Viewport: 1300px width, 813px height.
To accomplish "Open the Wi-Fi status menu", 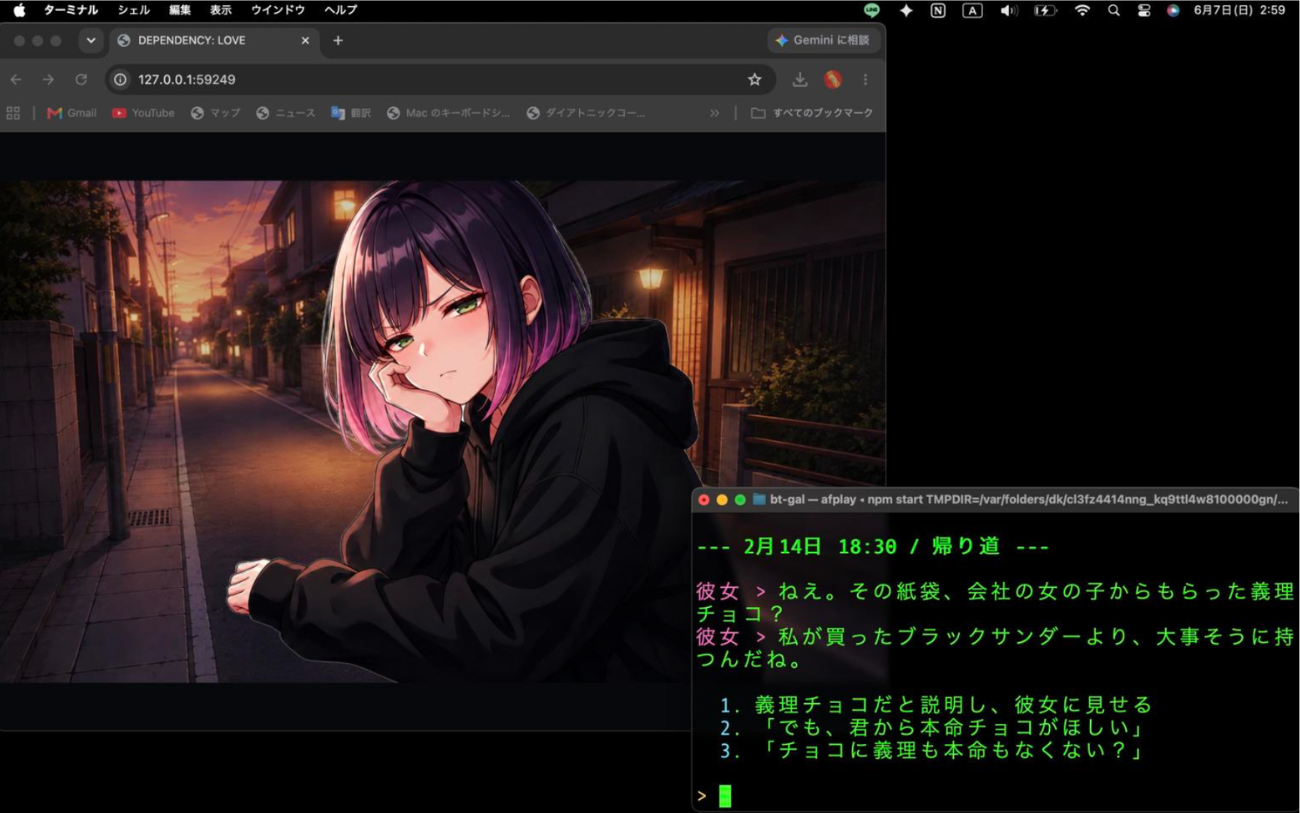I will 1082,10.
